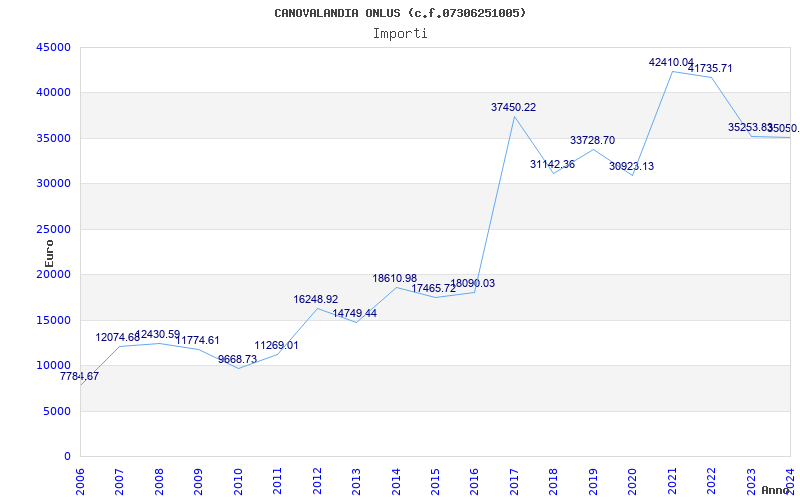Viewport: 800px width, 500px height.
Task: Click the x-axis year 2021
Action: tap(672, 480)
